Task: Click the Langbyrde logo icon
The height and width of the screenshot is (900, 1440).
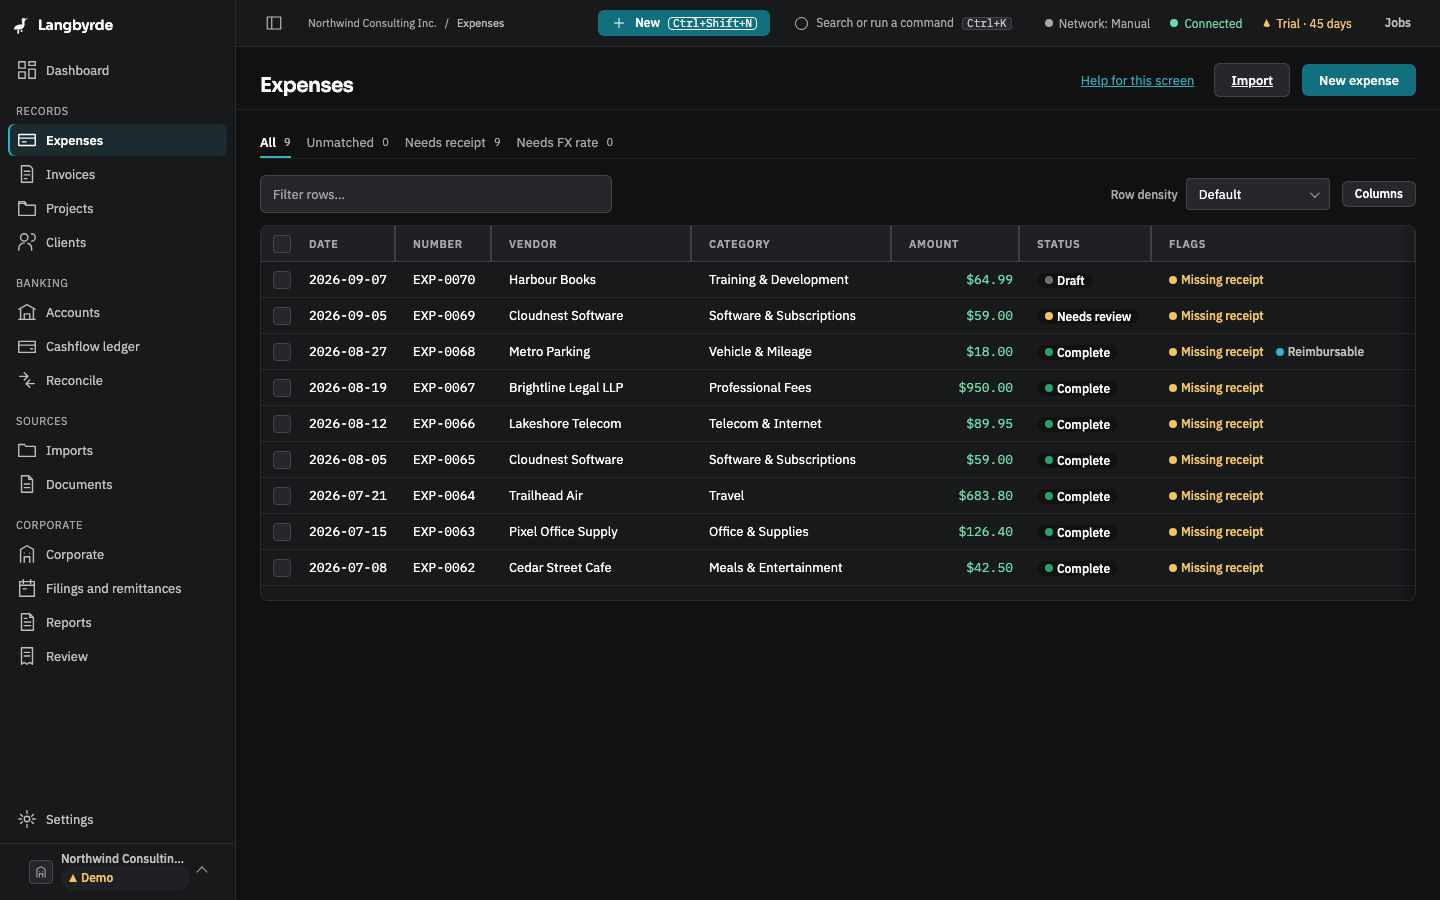Action: [x=21, y=25]
